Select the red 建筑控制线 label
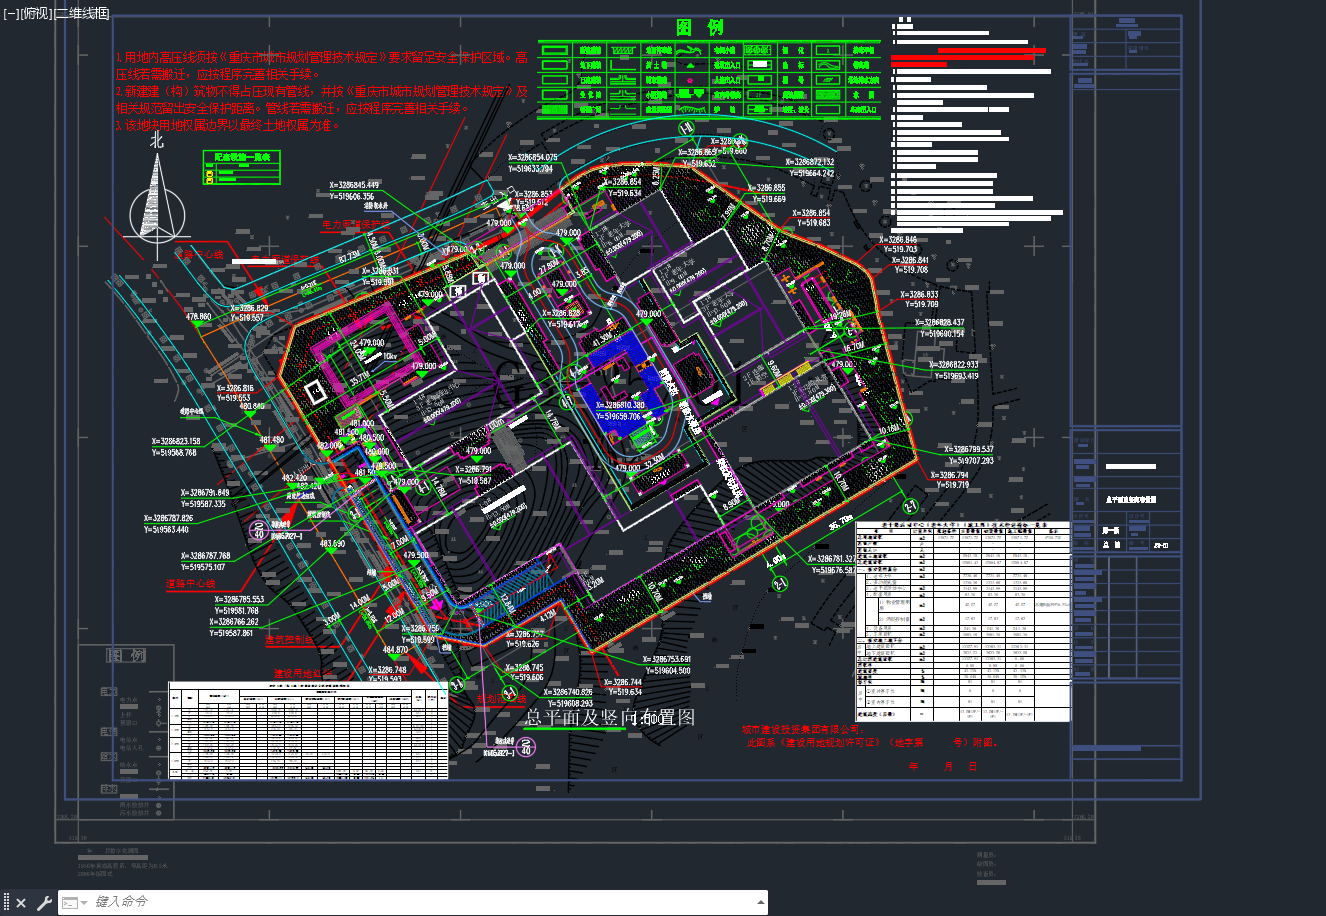This screenshot has width=1326, height=916. (x=289, y=640)
